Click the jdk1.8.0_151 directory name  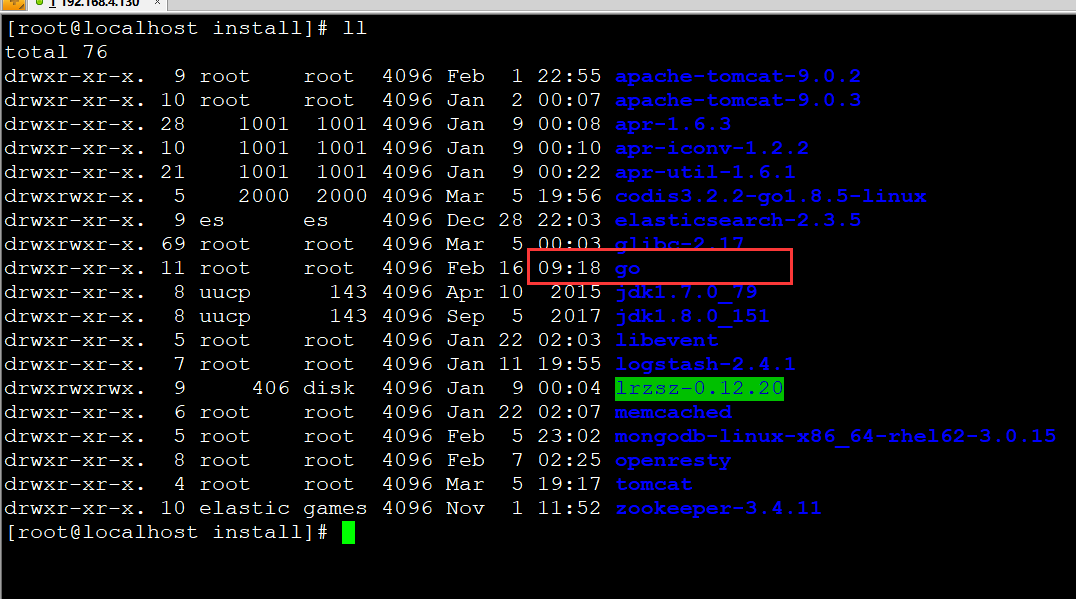[x=692, y=316]
